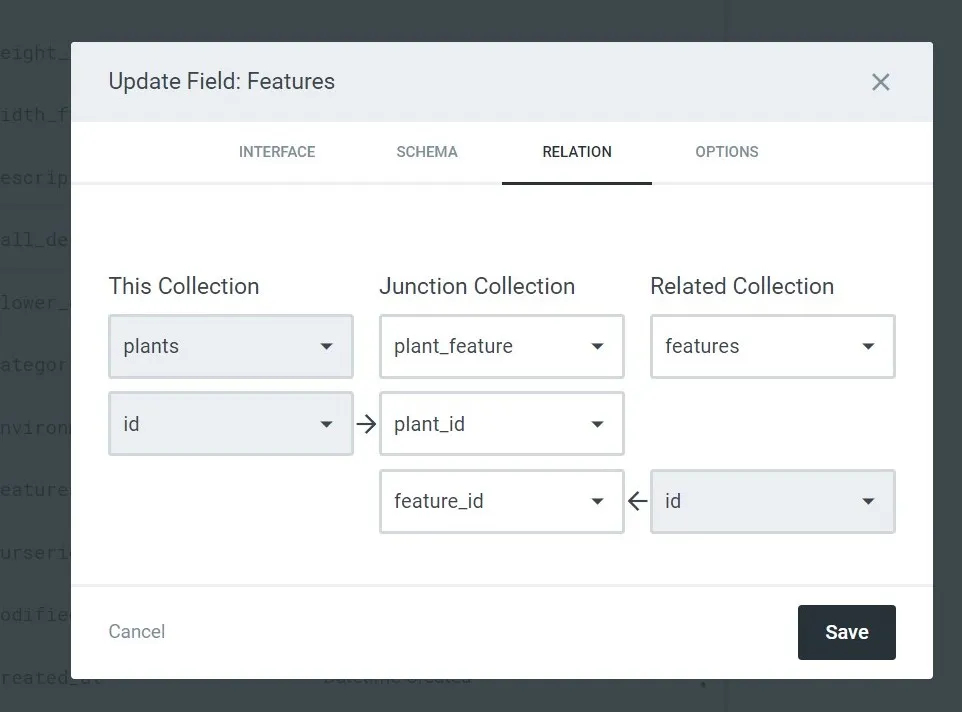Switch to the Interface tab
Screen dimensions: 962x712
(277, 152)
